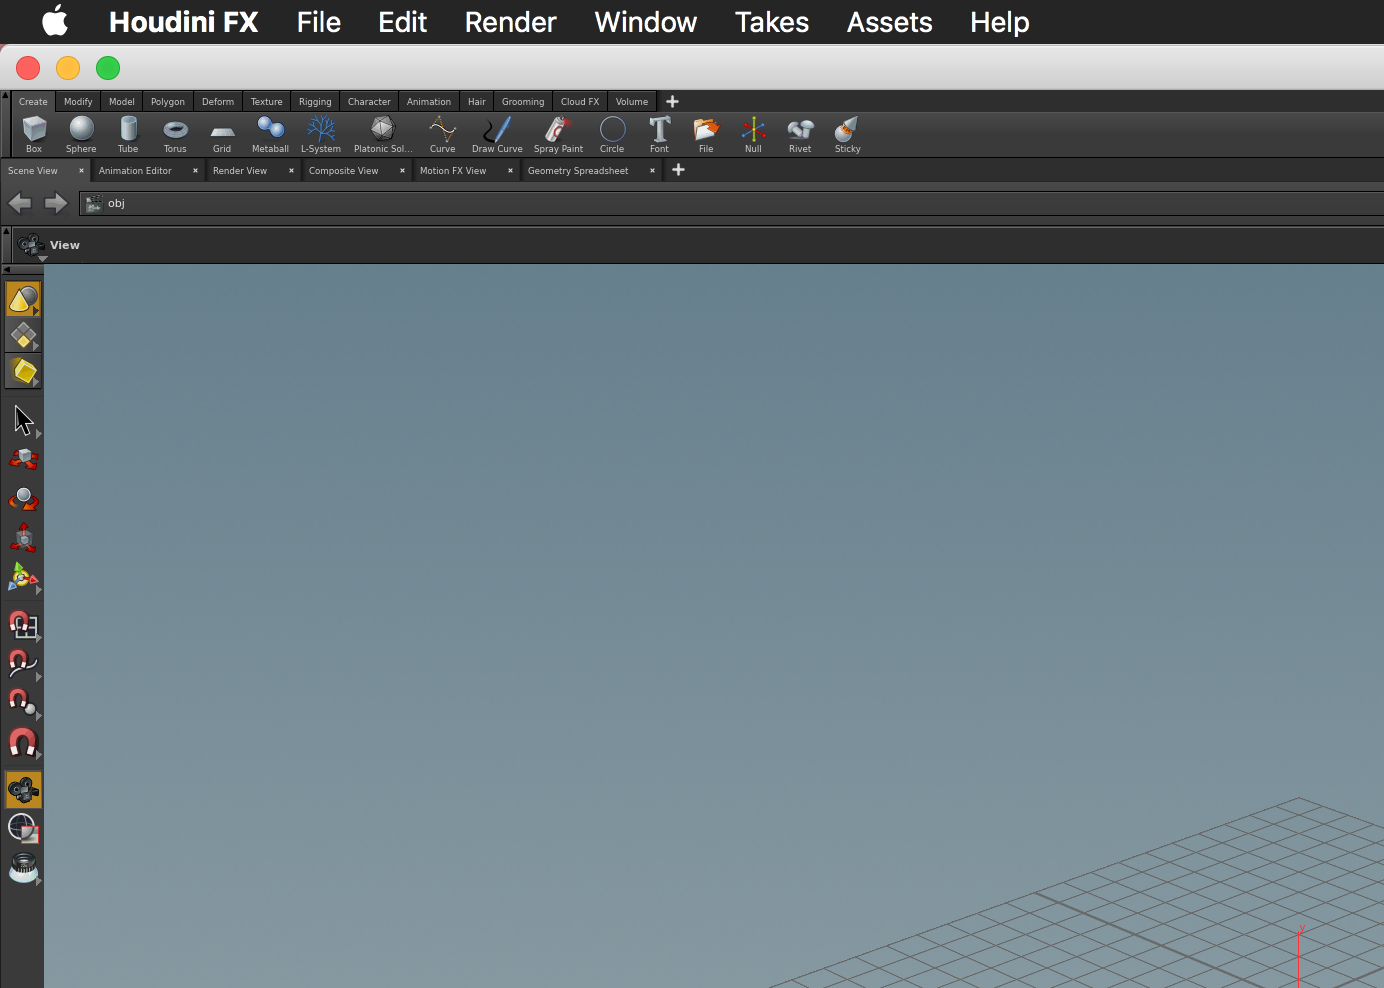Open the Texture shelf tab

pyautogui.click(x=266, y=101)
